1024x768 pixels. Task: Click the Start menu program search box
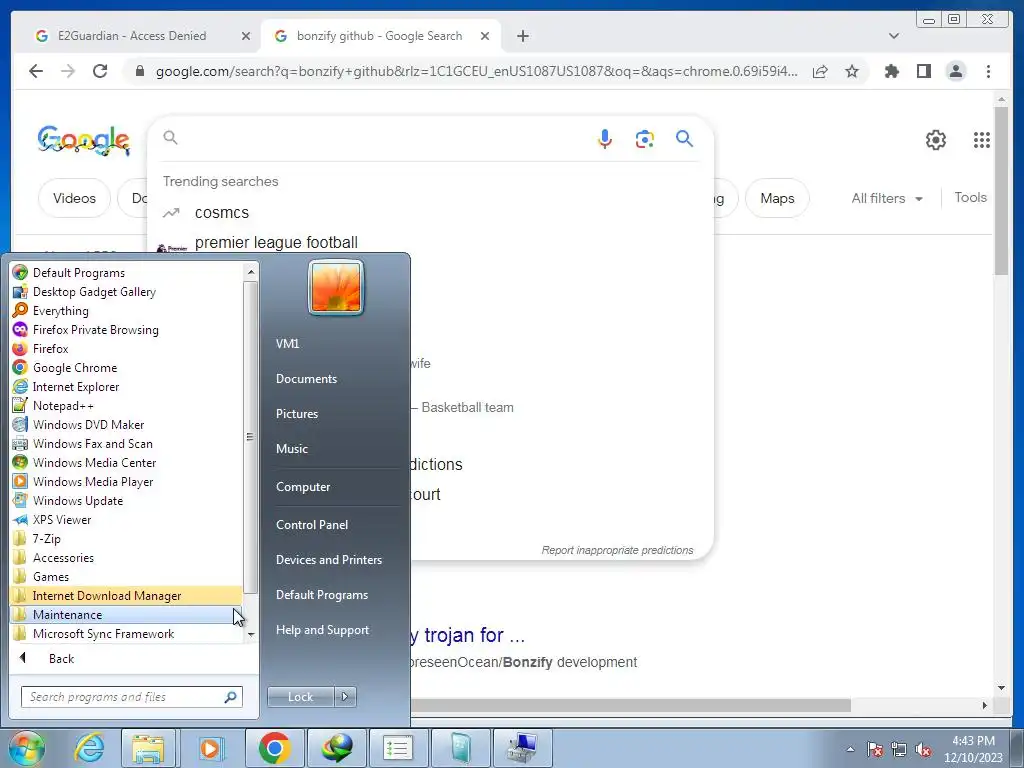click(x=132, y=697)
